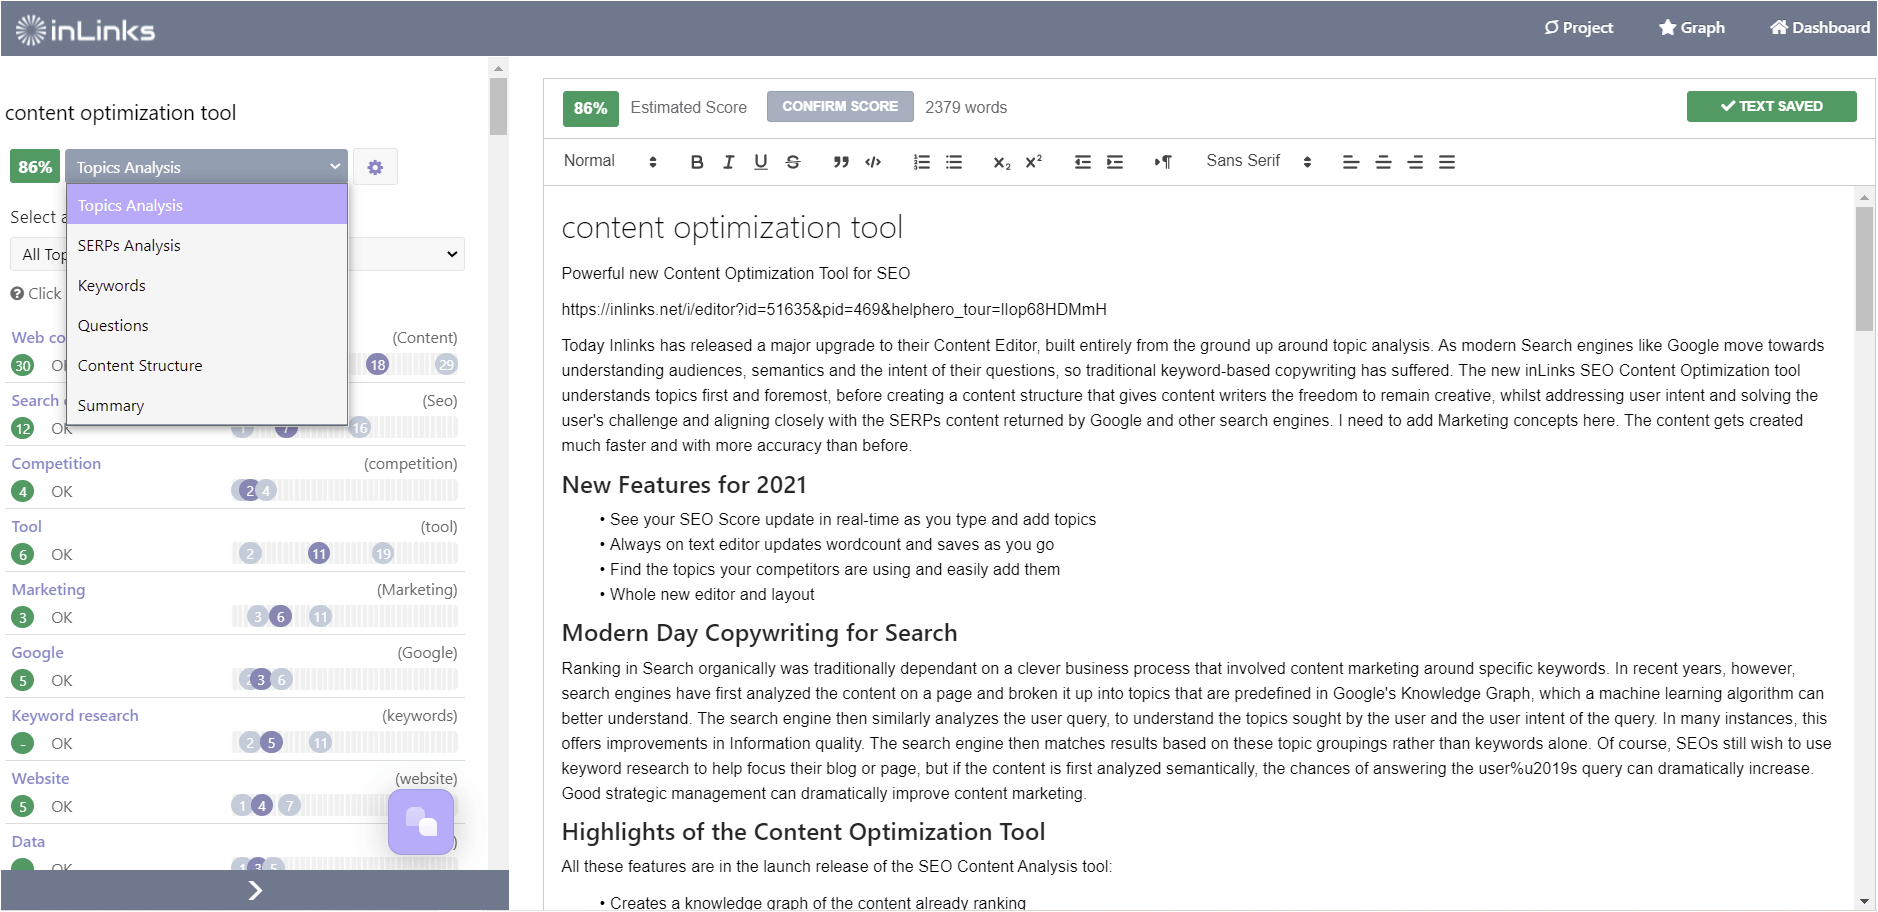Click the editor title 'content optimization tool'
The height and width of the screenshot is (912, 1878).
coord(732,228)
